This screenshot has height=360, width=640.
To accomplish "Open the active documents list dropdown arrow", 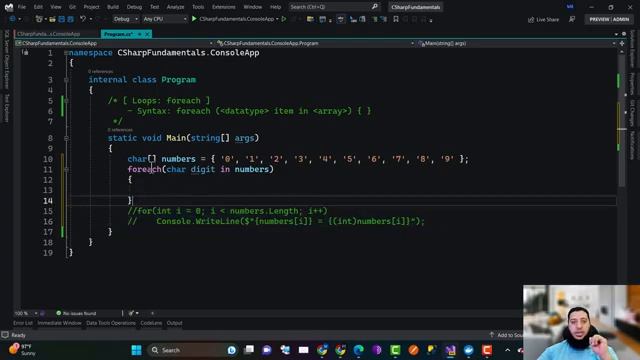I will click(616, 34).
